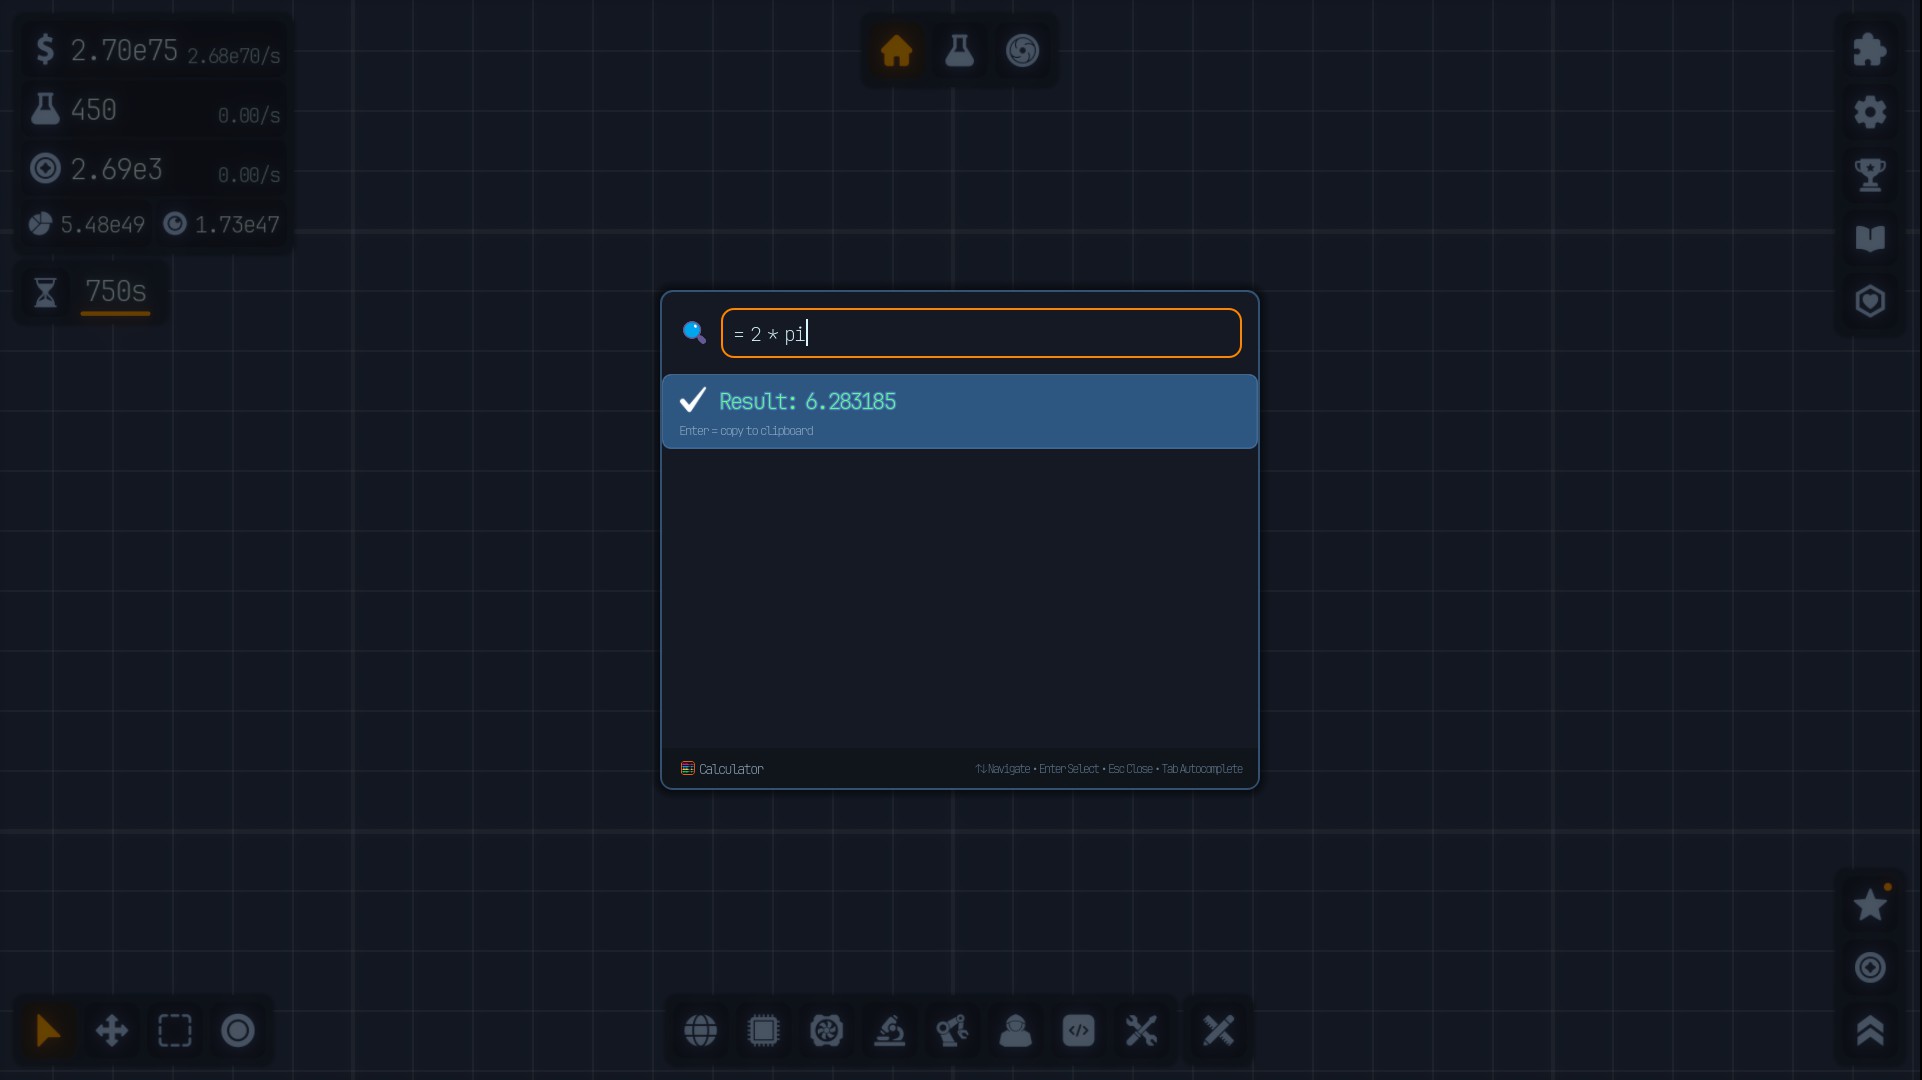Open the code editor icon

pos(1078,1031)
